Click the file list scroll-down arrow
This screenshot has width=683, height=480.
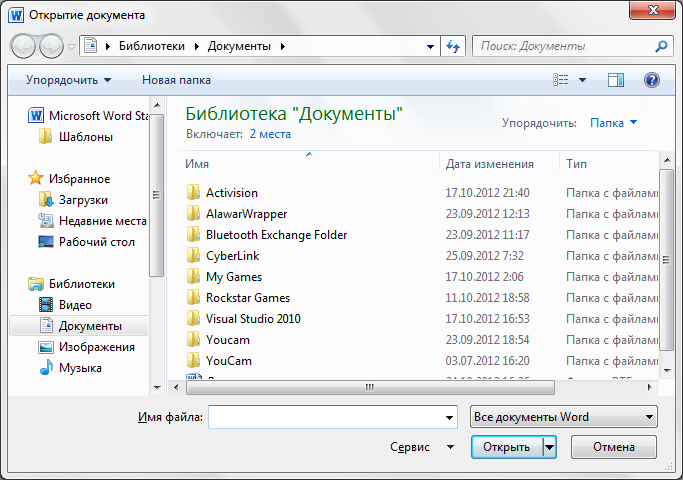click(667, 371)
